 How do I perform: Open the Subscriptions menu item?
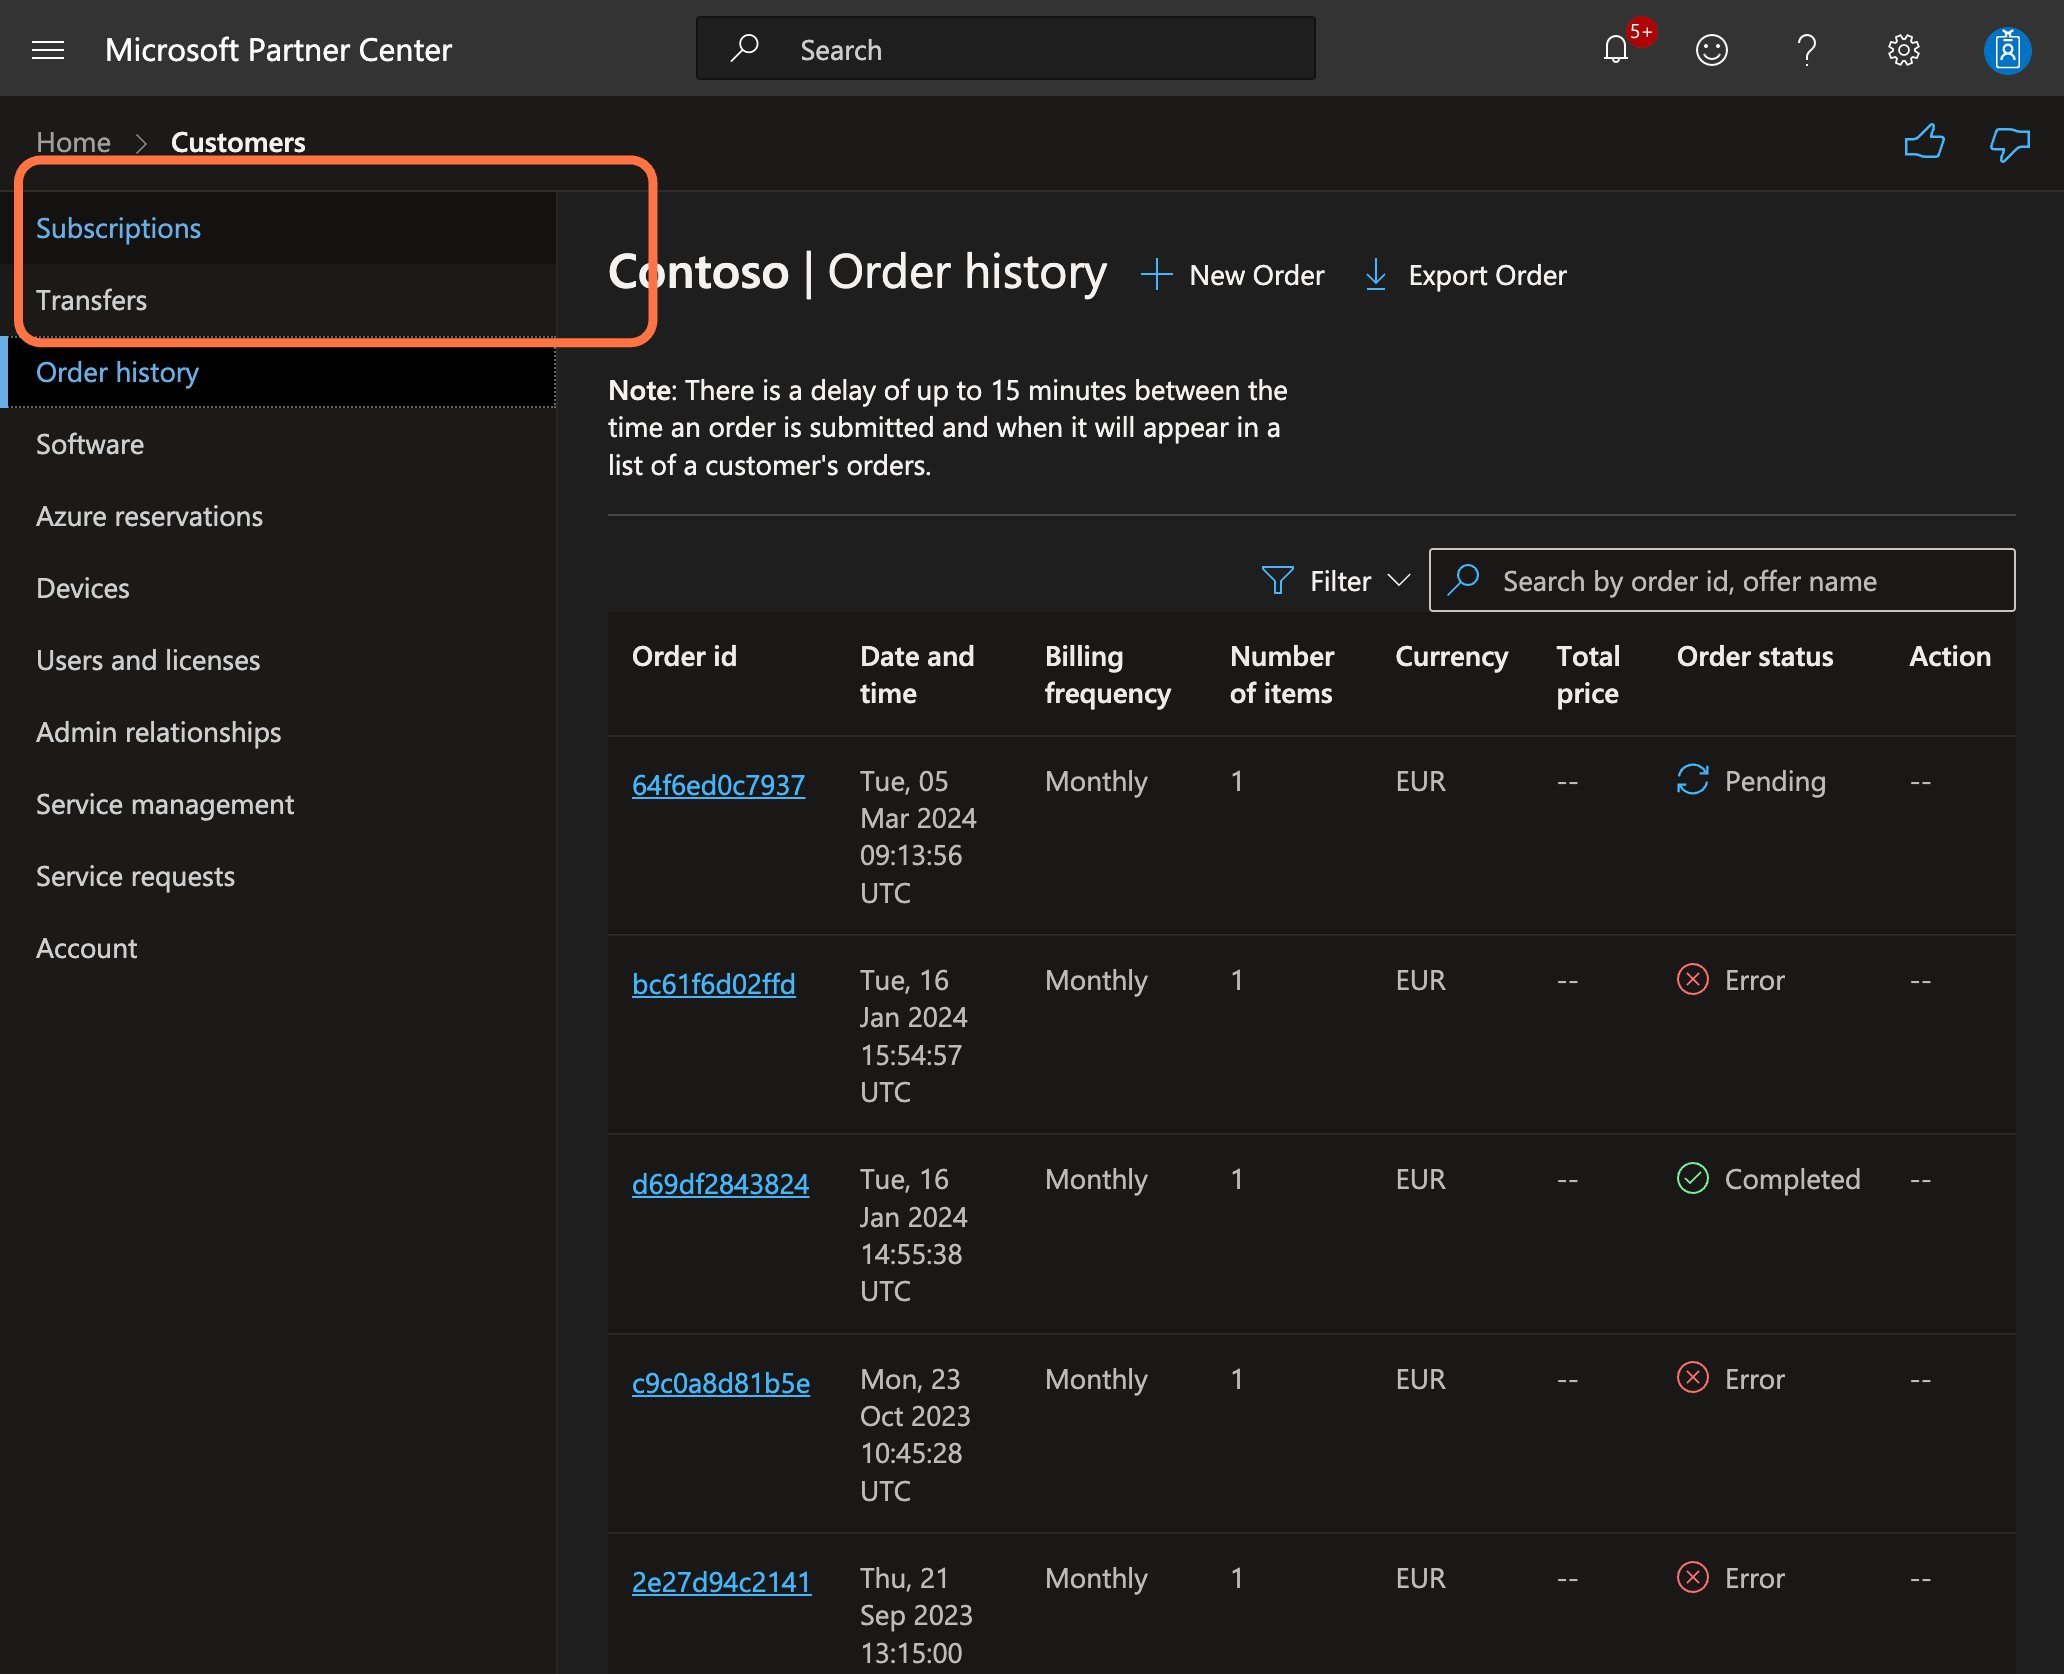280,228
